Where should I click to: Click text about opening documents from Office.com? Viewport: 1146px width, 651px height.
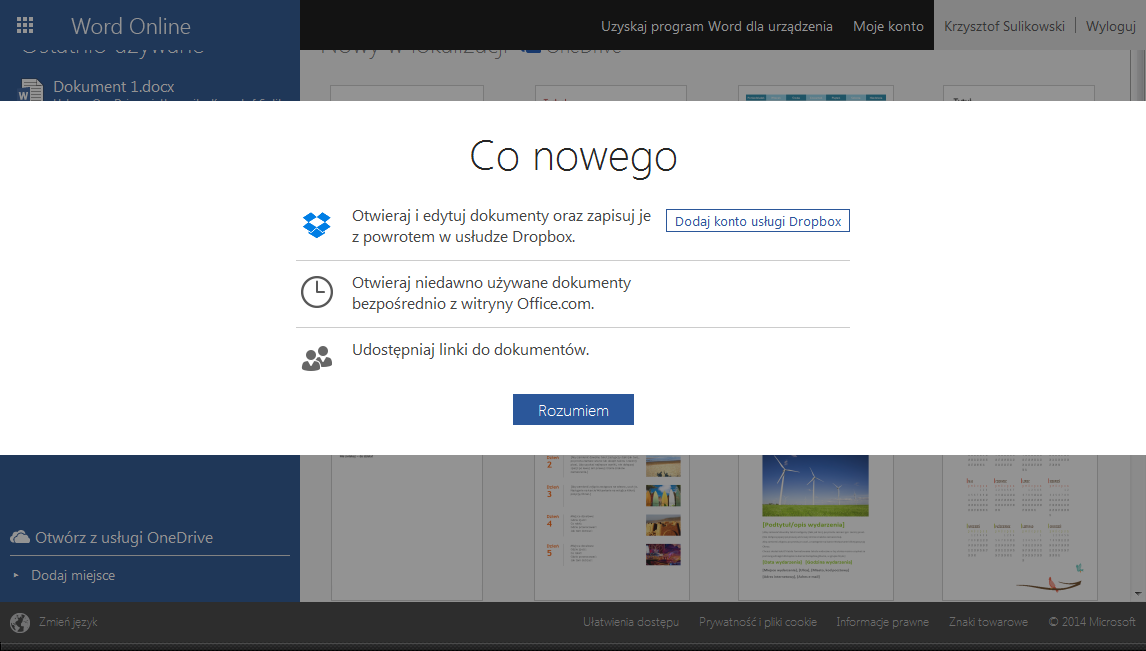491,293
